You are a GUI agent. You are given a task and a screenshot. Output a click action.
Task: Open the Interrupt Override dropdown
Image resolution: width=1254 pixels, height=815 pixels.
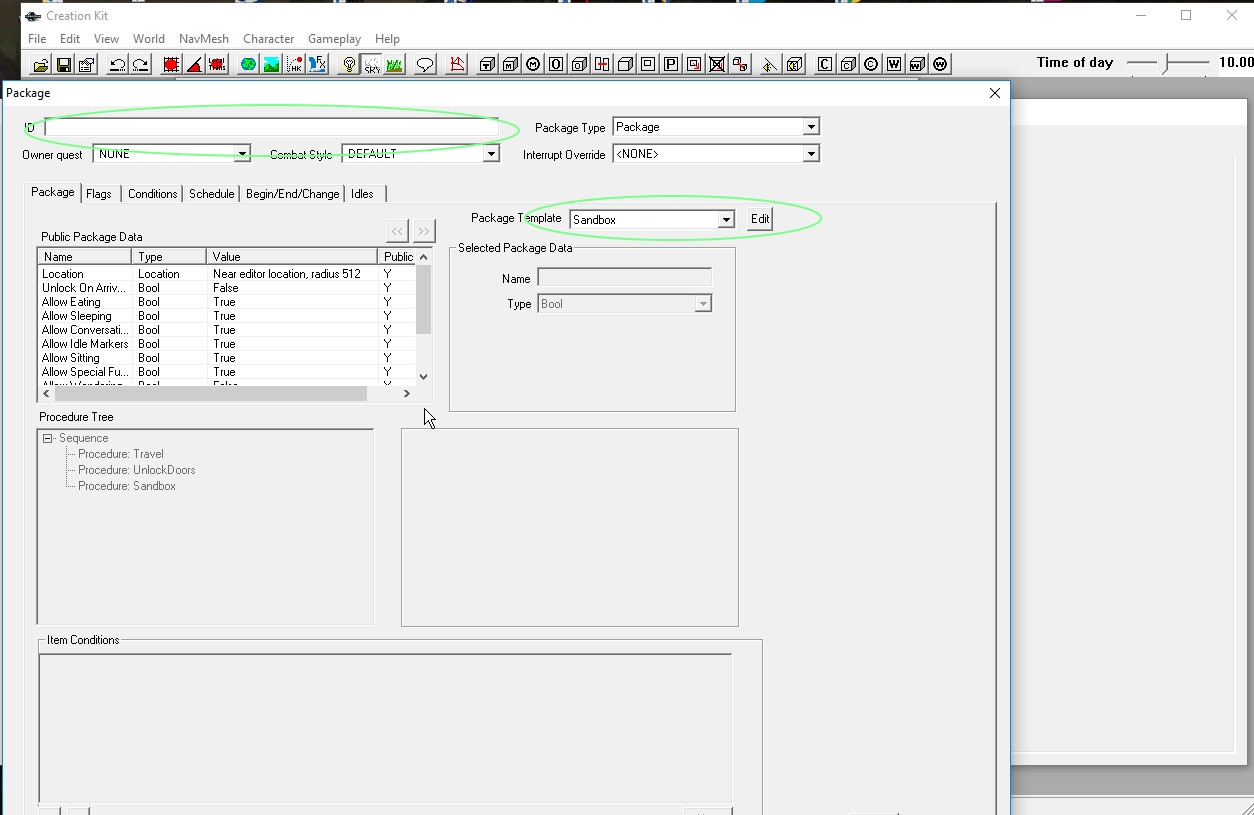(811, 154)
